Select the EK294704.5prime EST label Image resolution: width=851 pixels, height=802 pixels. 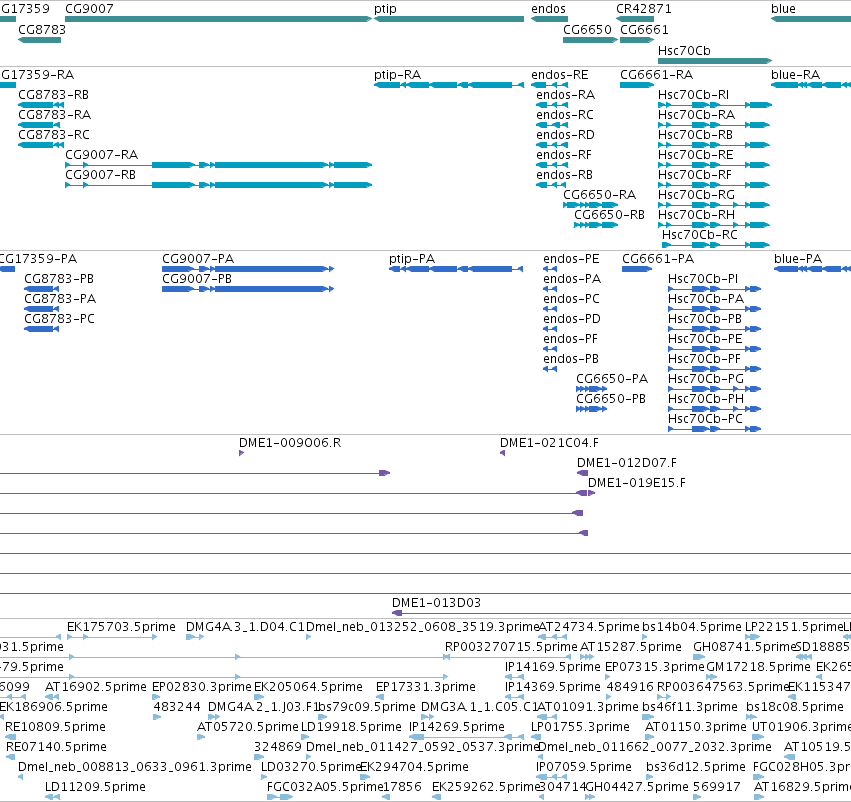click(x=415, y=767)
